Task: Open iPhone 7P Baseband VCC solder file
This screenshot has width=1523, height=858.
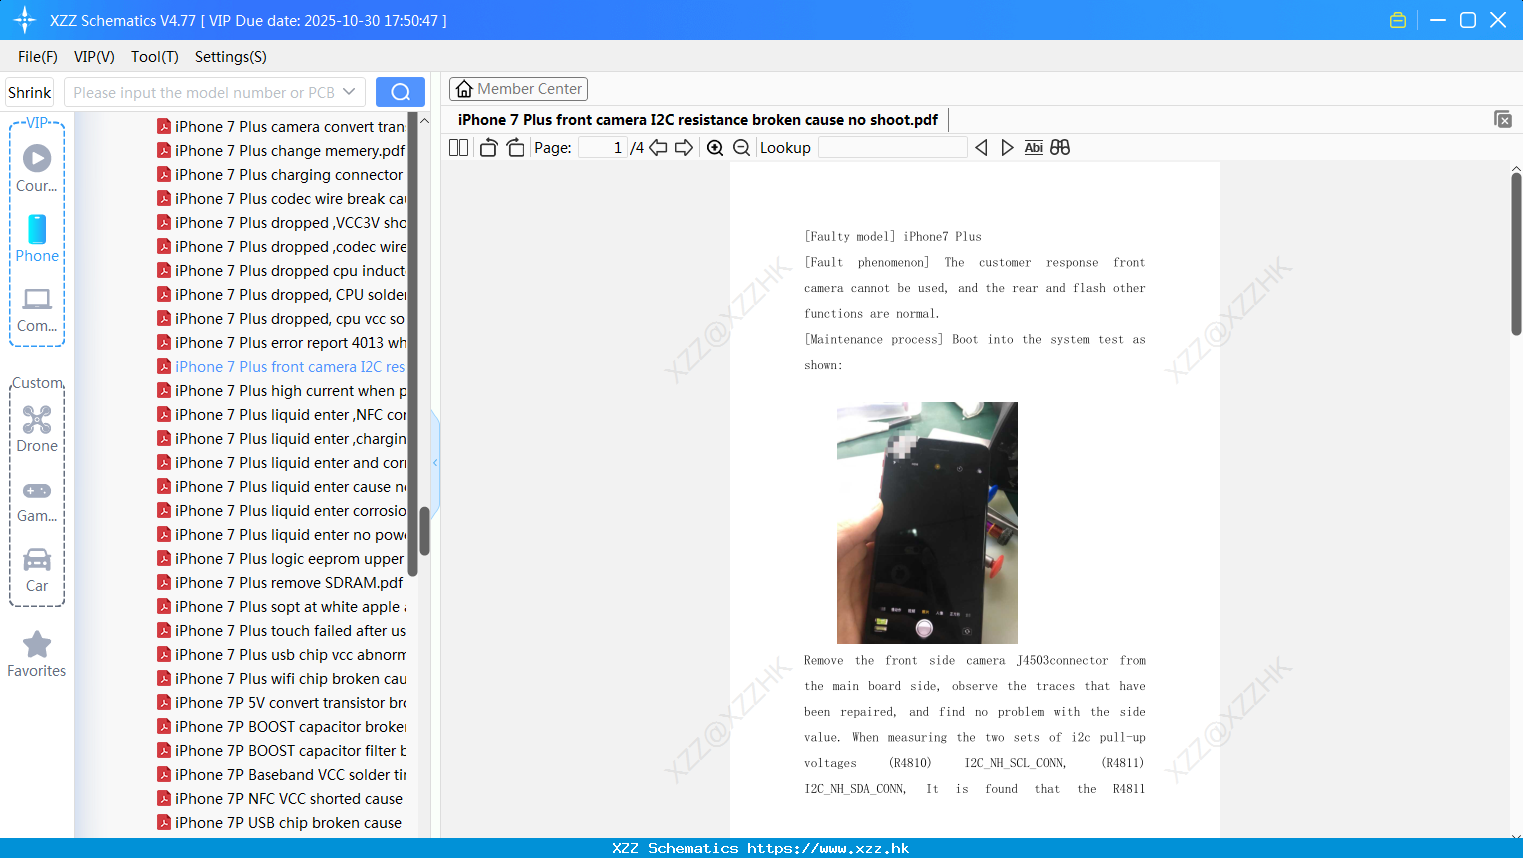Action: coord(281,775)
